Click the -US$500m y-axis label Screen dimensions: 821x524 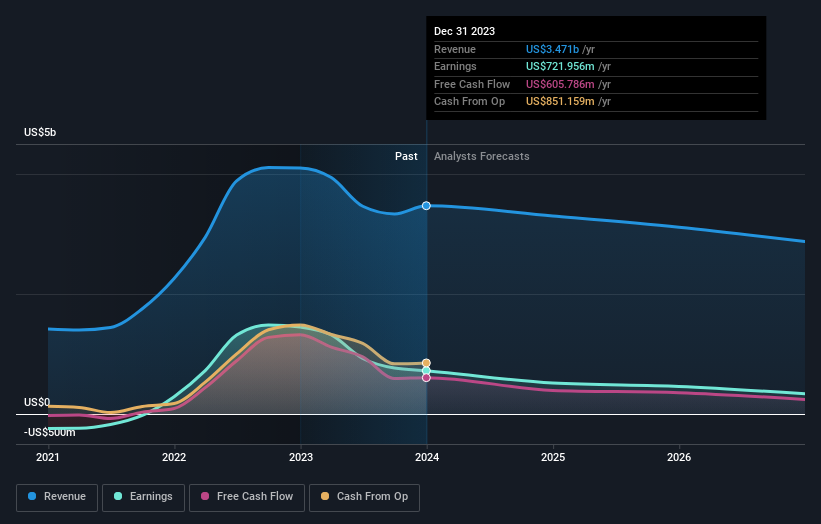(x=49, y=432)
